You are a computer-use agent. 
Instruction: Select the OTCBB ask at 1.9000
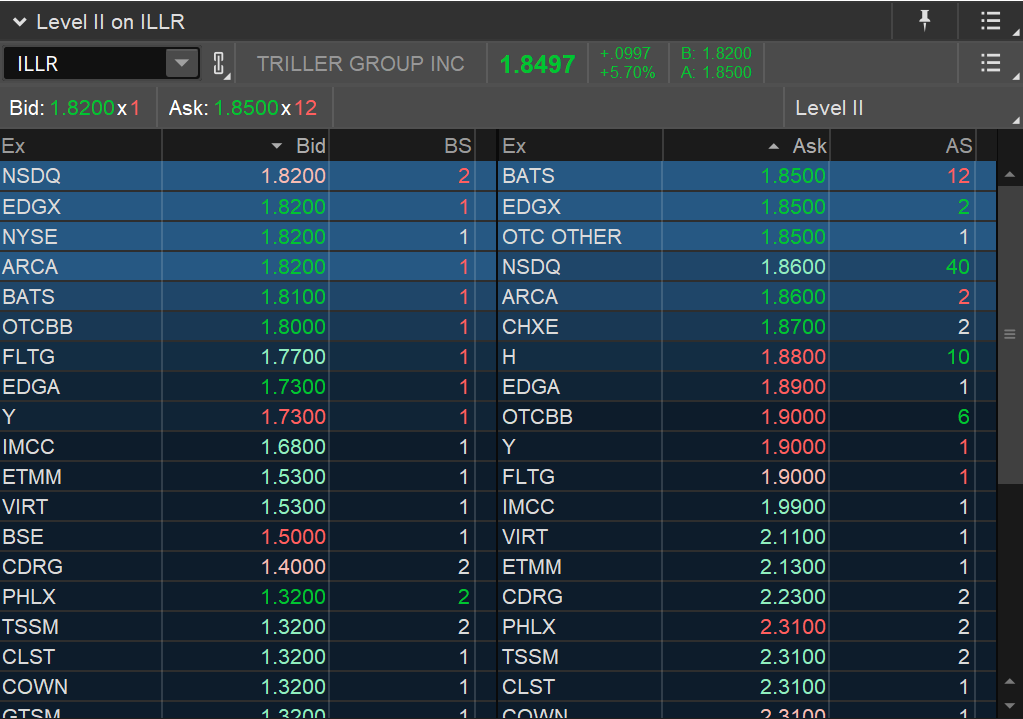pyautogui.click(x=747, y=416)
